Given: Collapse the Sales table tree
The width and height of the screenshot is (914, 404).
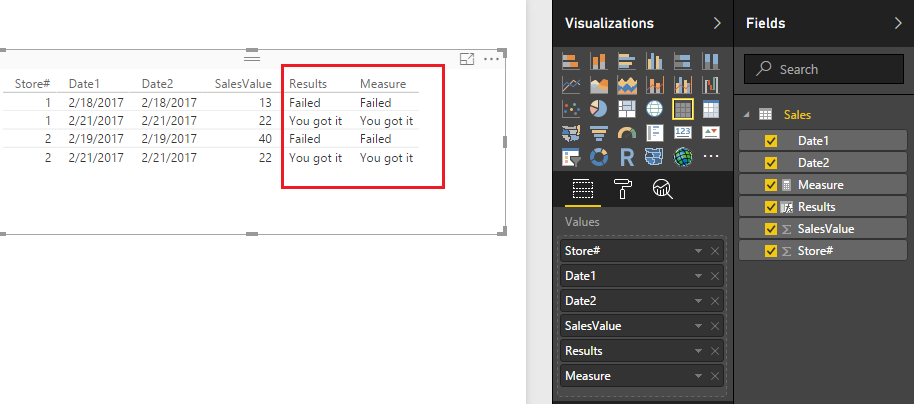Looking at the screenshot, I should point(747,115).
